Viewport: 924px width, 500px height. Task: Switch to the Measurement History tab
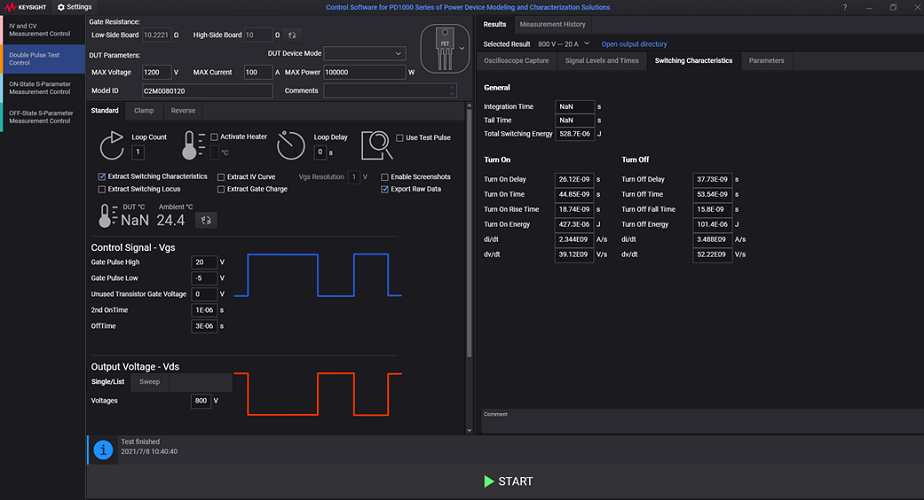tap(553, 24)
